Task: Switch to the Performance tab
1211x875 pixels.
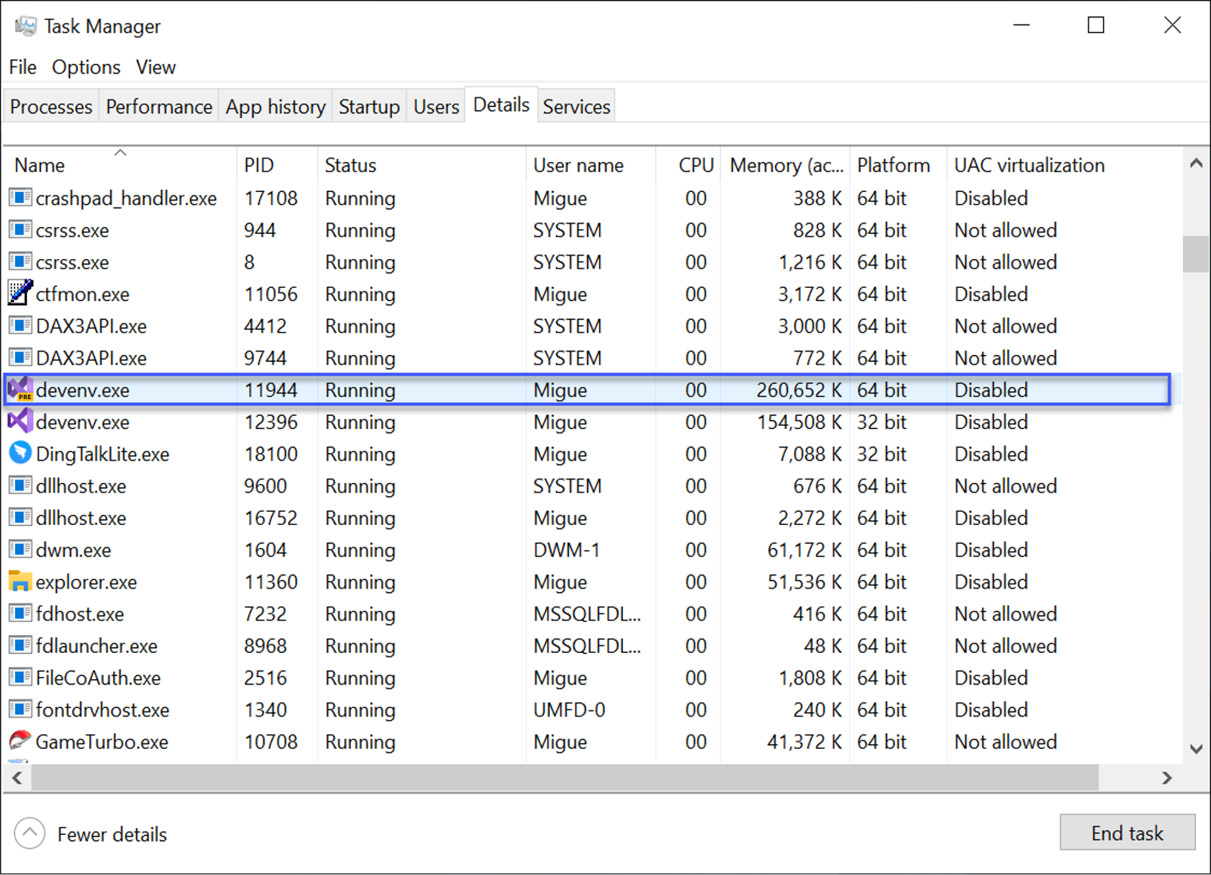Action: click(159, 107)
